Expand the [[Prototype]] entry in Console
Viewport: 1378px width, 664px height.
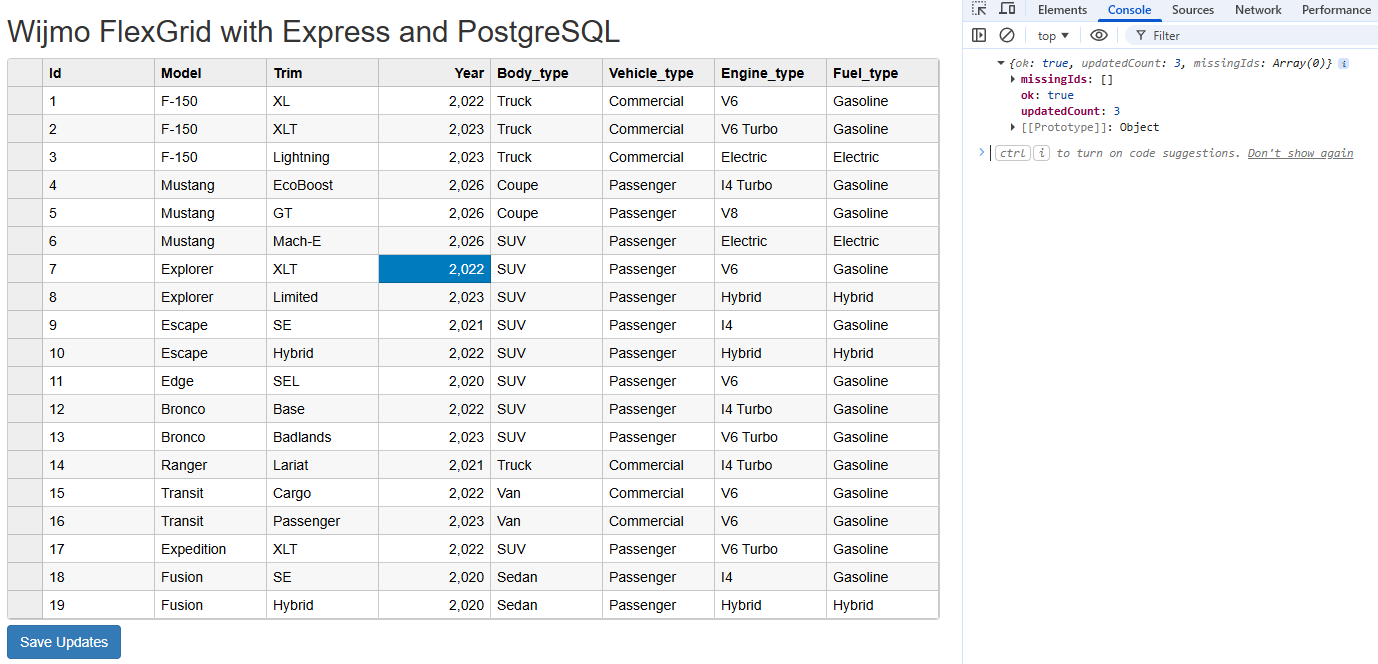(x=1013, y=127)
